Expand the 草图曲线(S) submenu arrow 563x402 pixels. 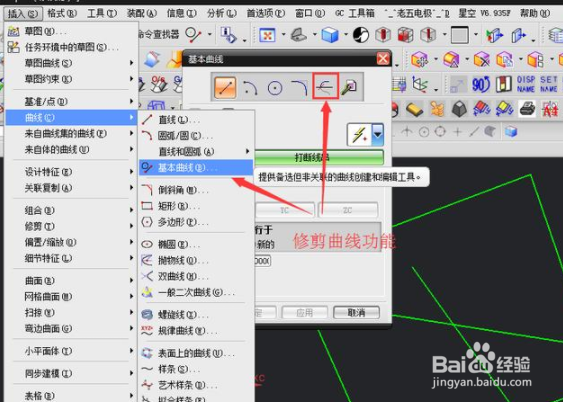tap(132, 63)
